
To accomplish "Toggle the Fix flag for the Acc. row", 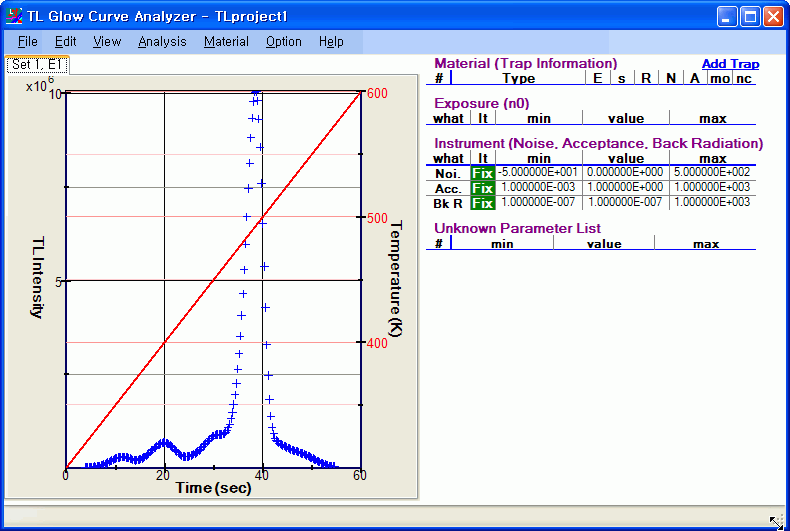I will pyautogui.click(x=483, y=188).
